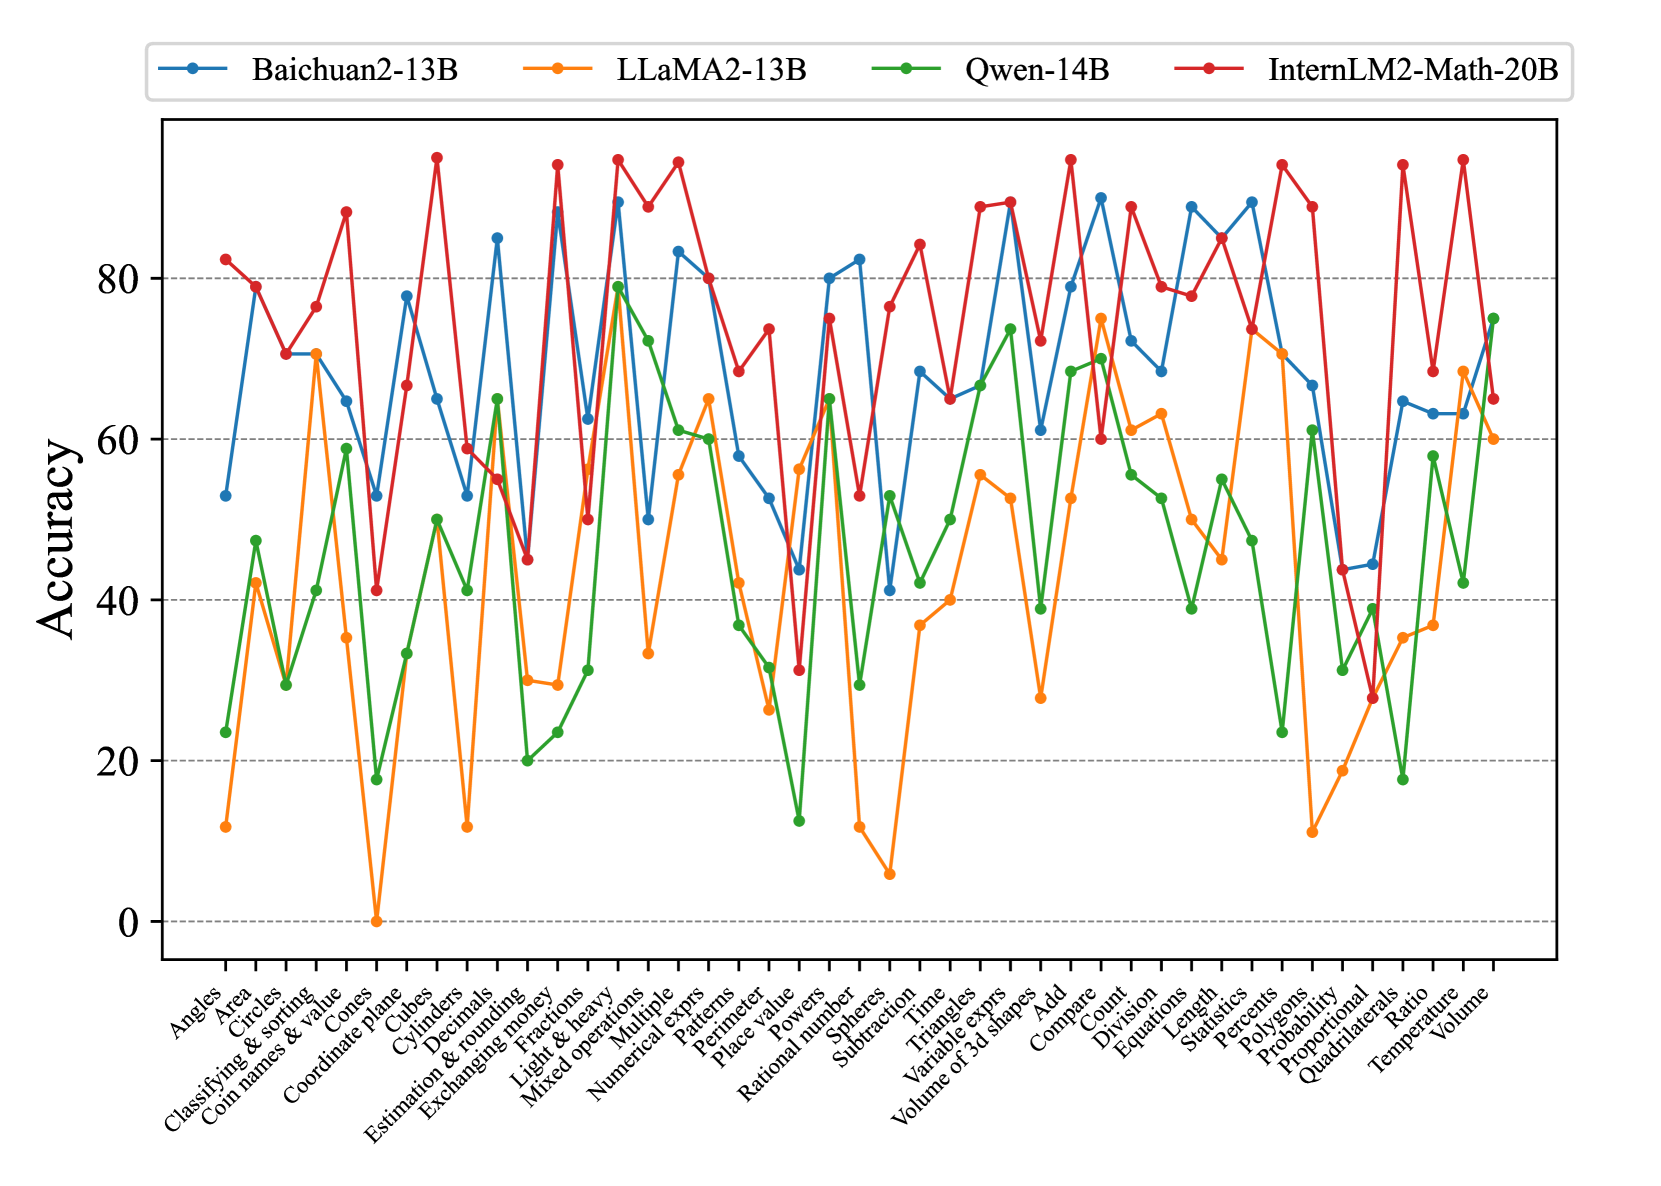
Task: Click the 0 tick label on y-axis
Action: [128, 922]
